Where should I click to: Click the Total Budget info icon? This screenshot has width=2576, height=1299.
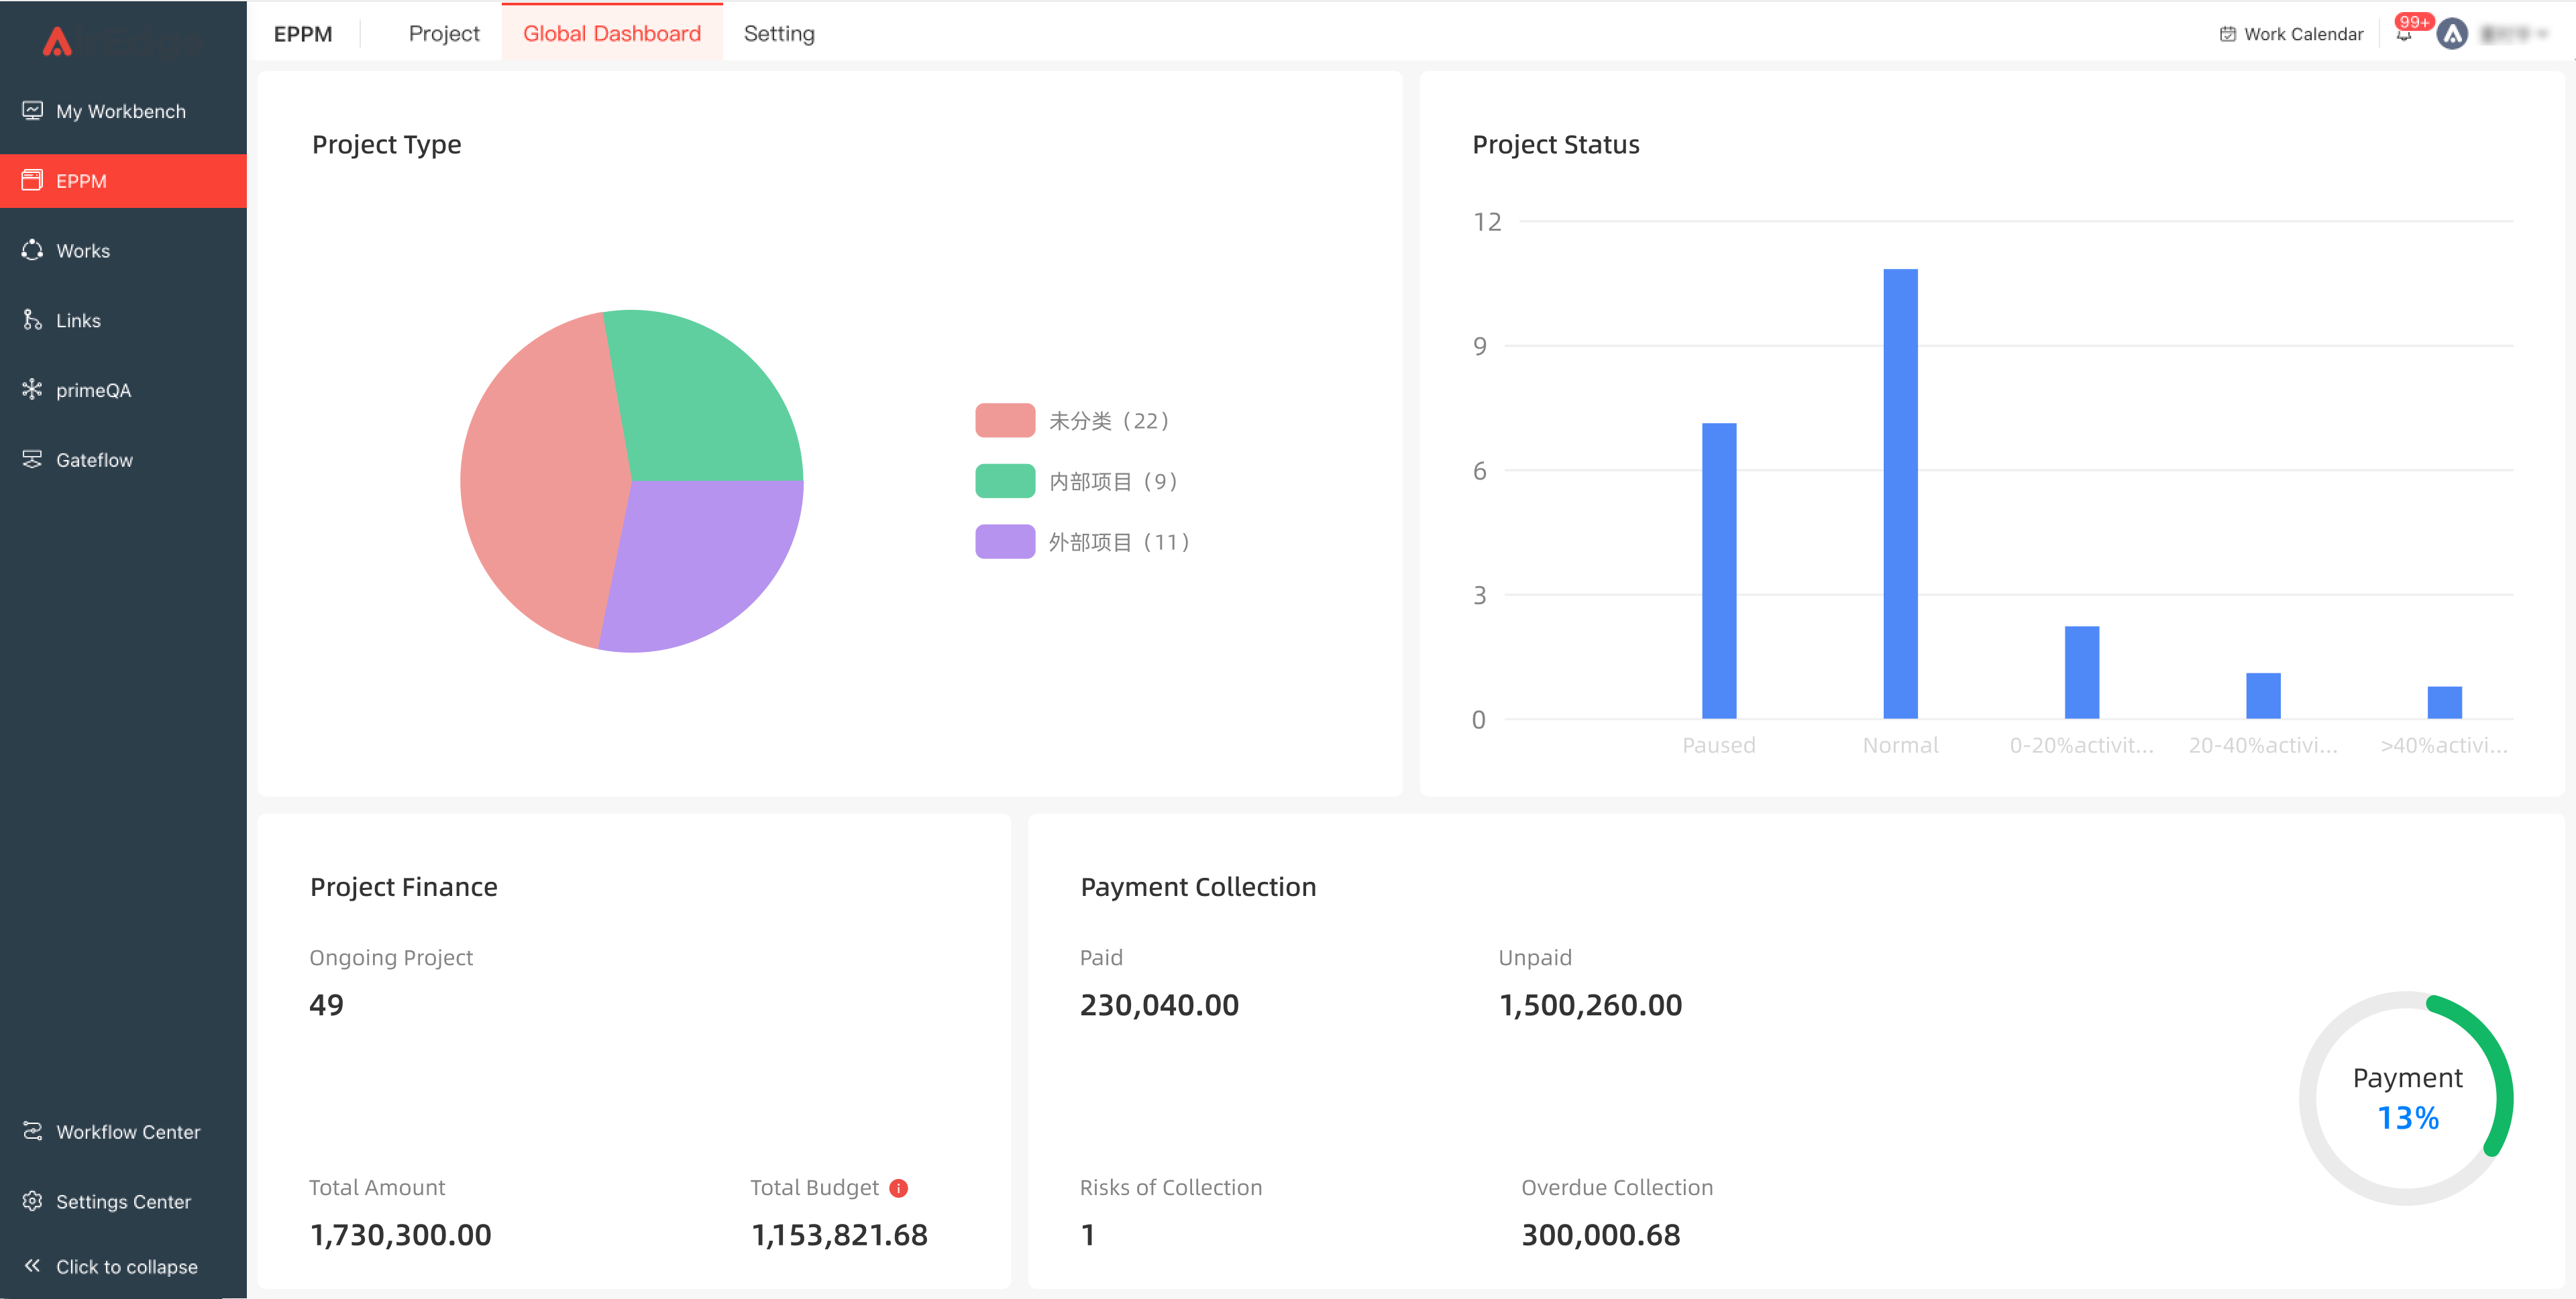899,1188
